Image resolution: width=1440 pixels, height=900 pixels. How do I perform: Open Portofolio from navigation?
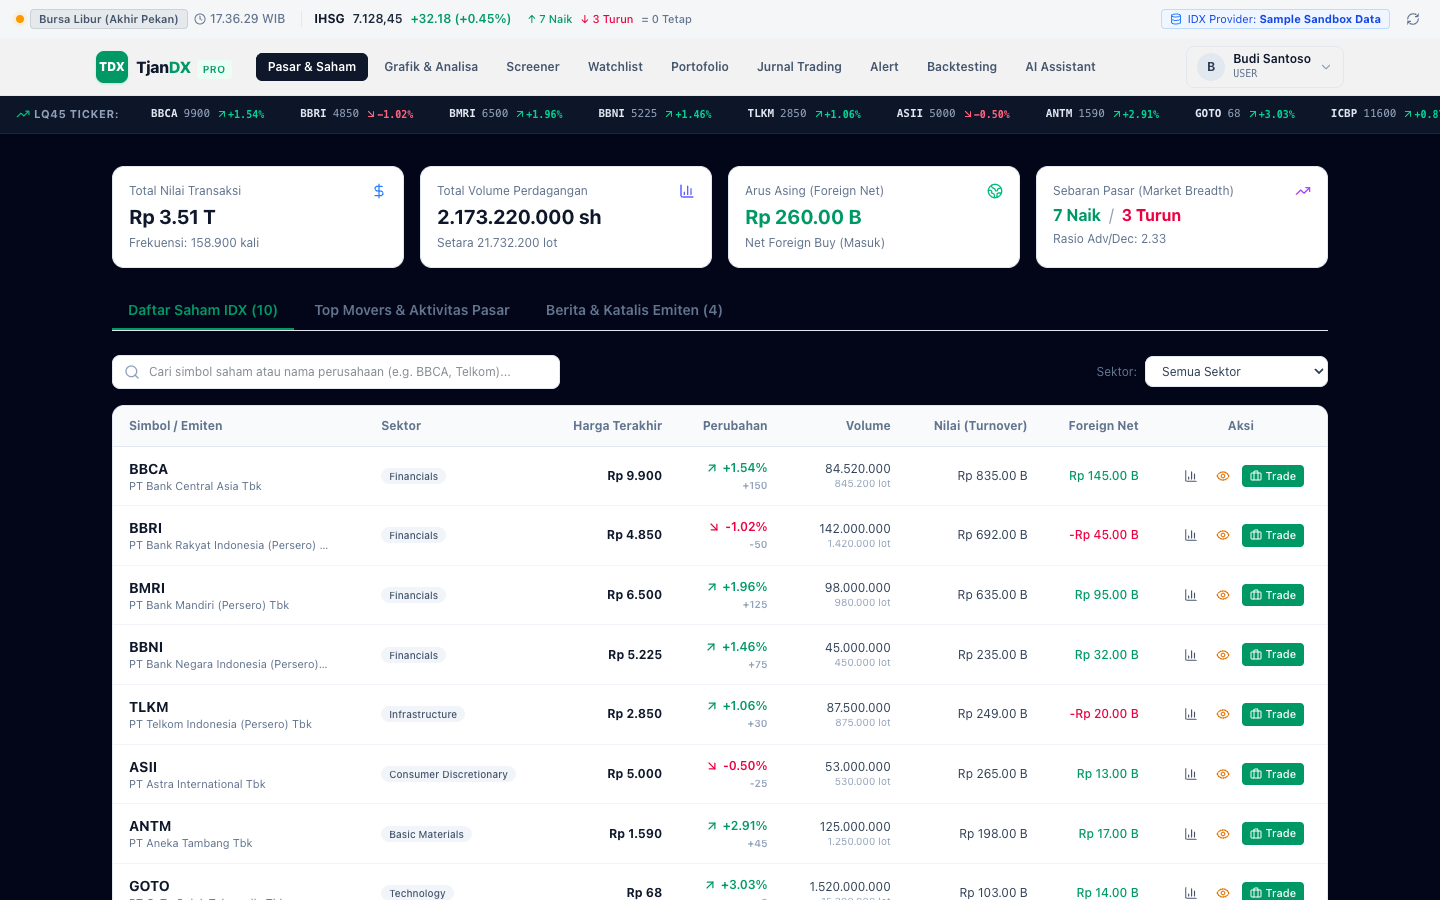[x=700, y=67]
